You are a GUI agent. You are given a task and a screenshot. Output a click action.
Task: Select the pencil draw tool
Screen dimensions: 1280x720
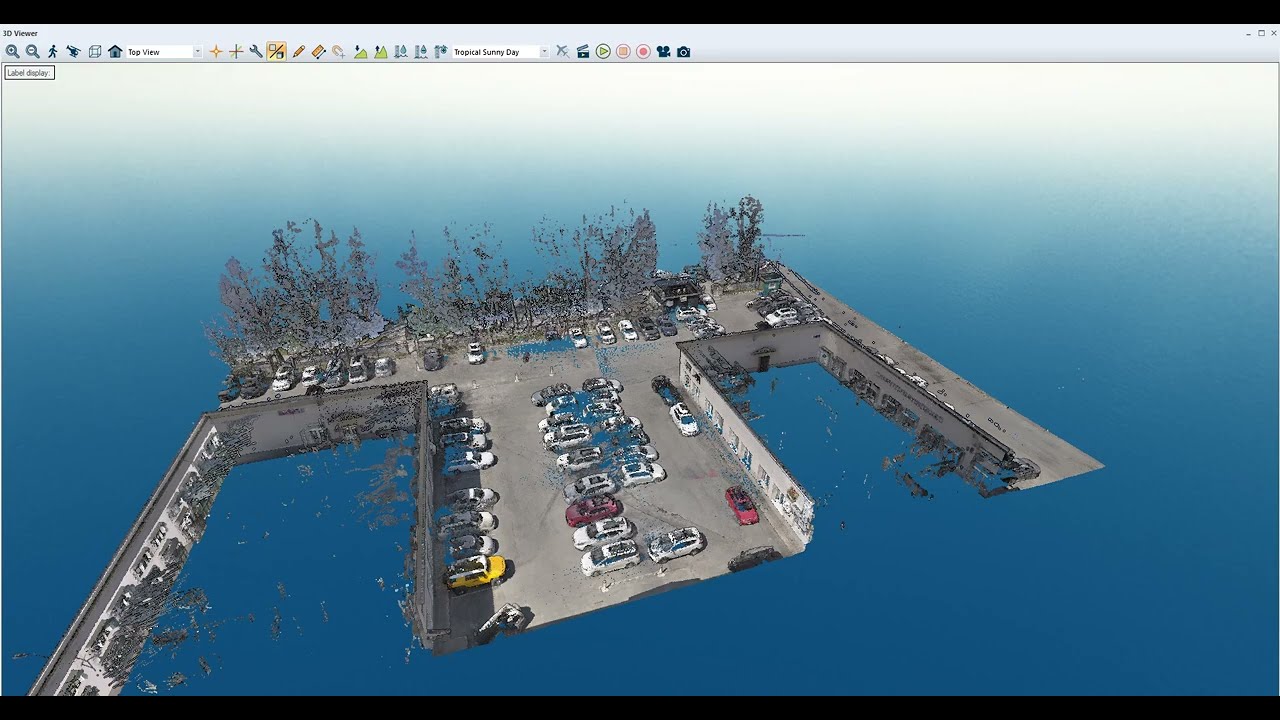pos(298,52)
